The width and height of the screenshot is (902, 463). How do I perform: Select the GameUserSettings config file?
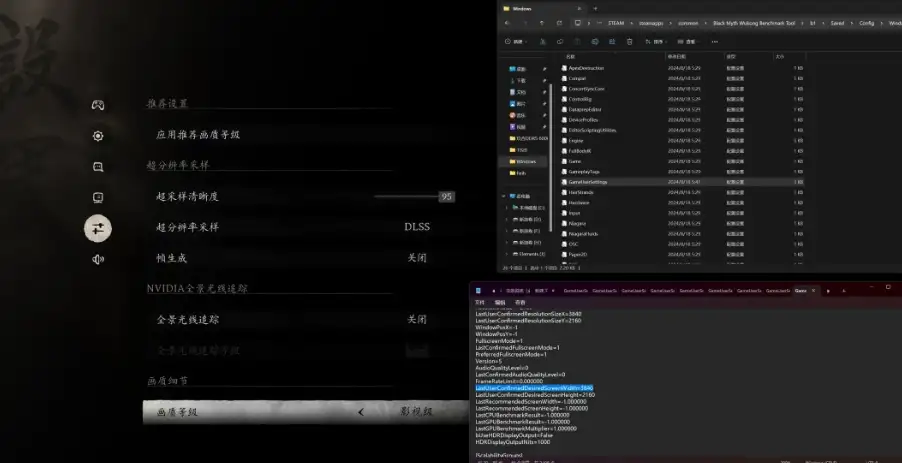coord(587,182)
